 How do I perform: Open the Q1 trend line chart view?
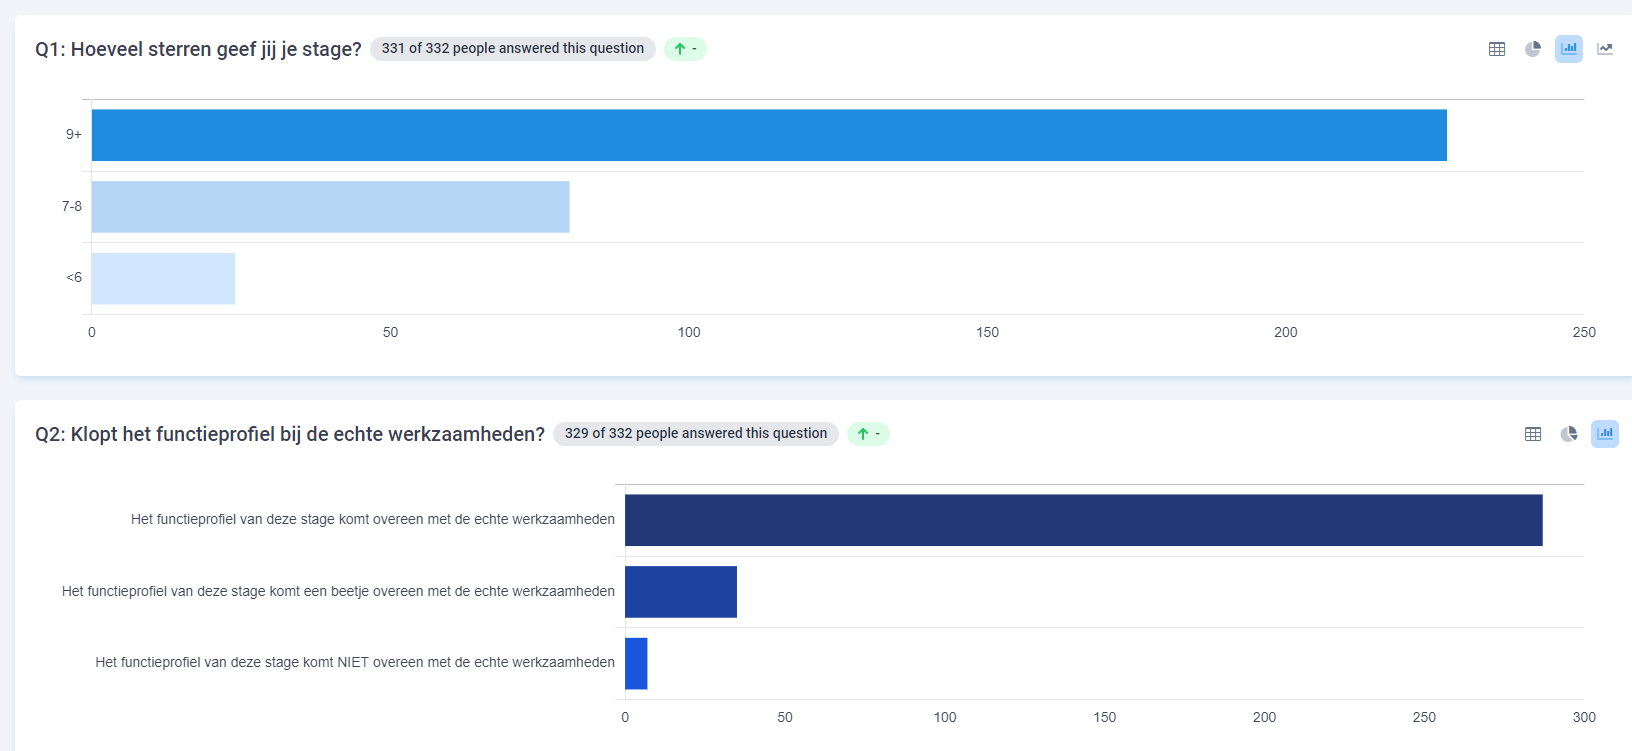coord(1605,49)
